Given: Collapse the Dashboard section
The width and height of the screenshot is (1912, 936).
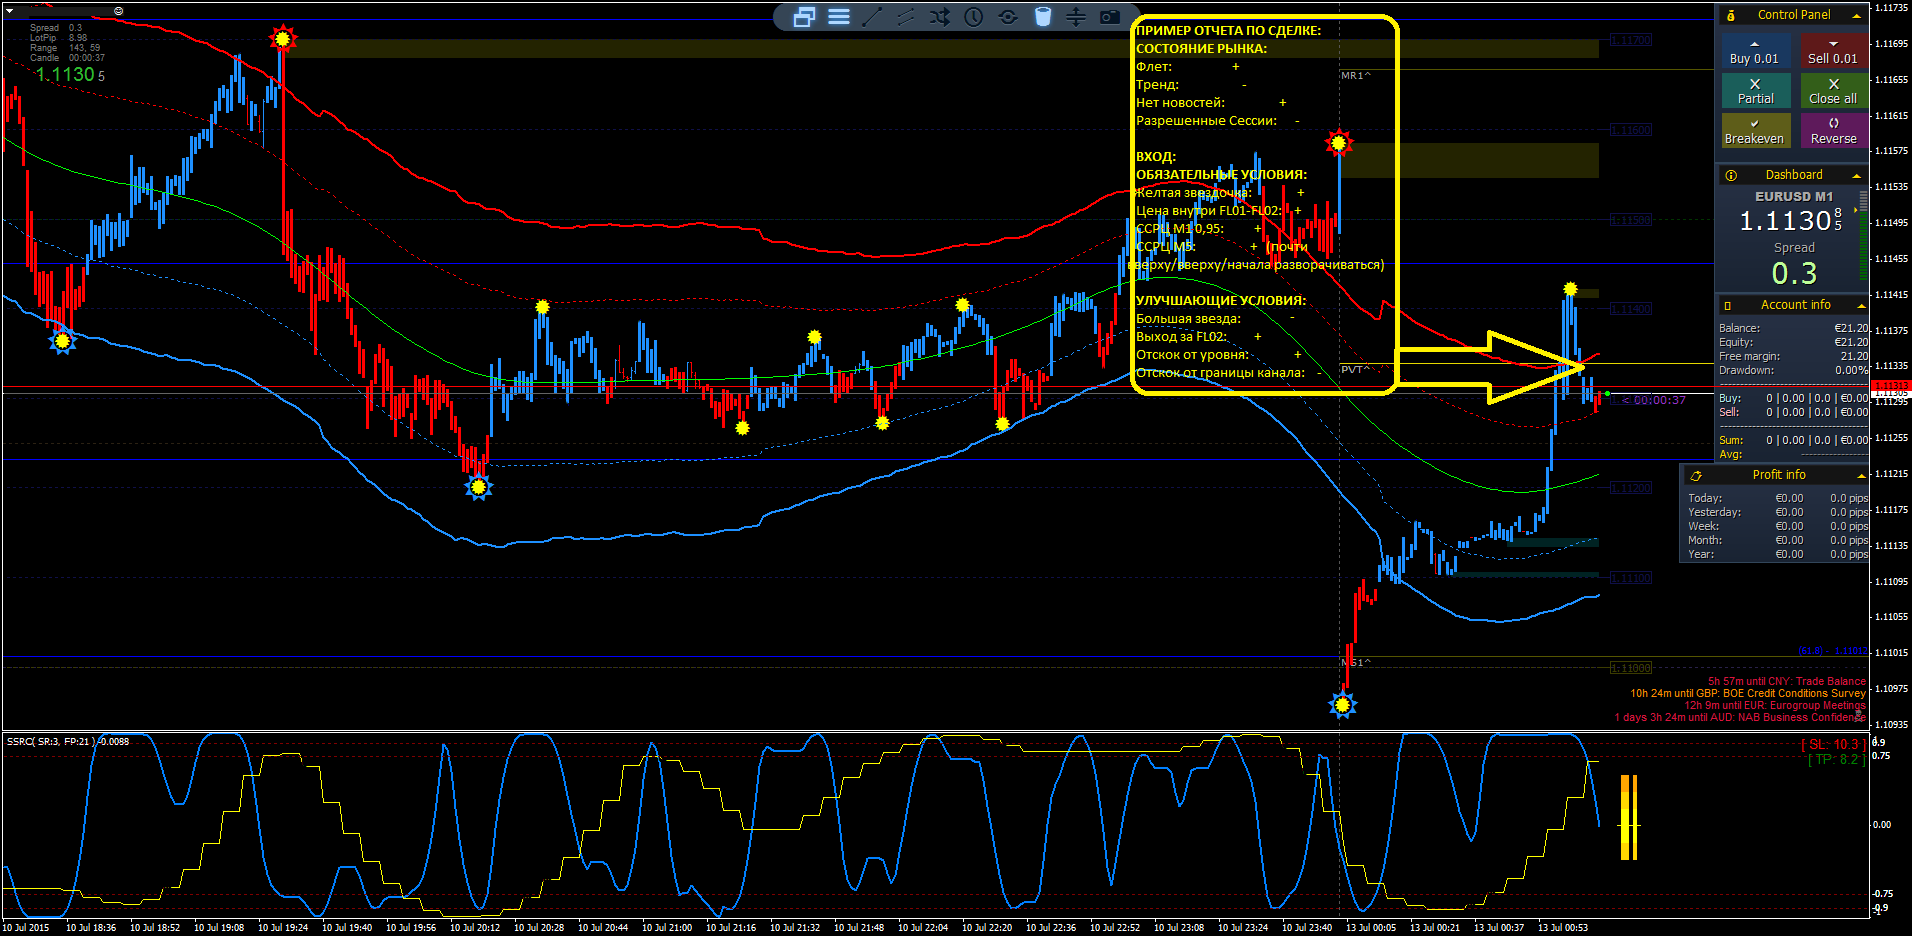Looking at the screenshot, I should [1857, 175].
